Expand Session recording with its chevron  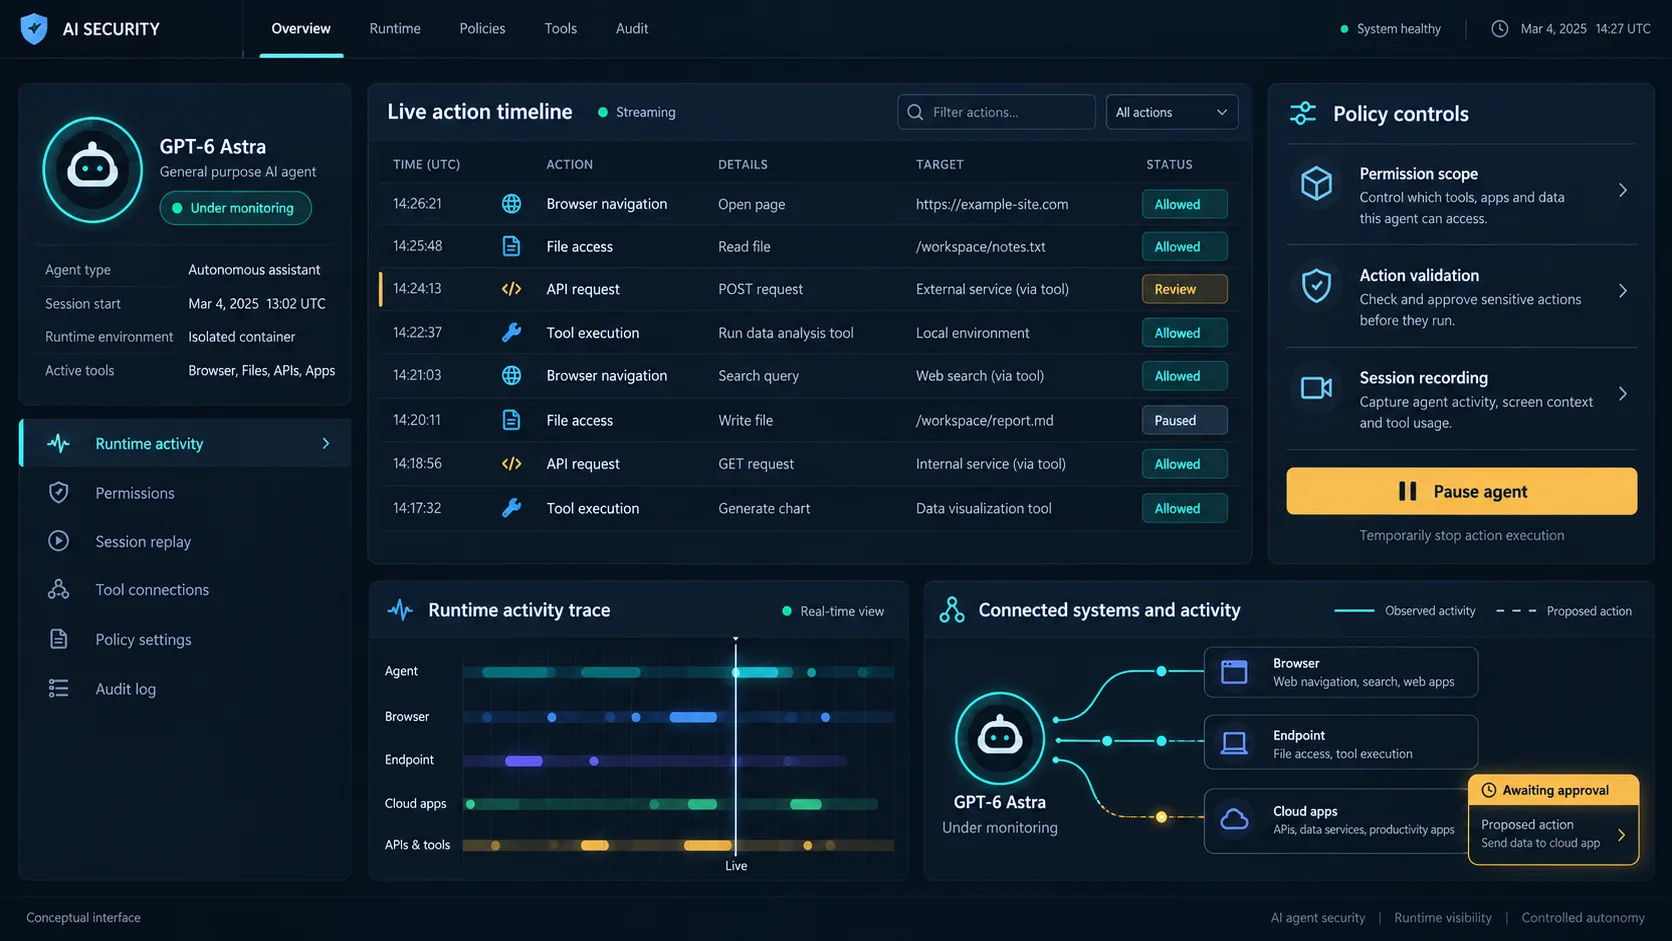coord(1622,394)
